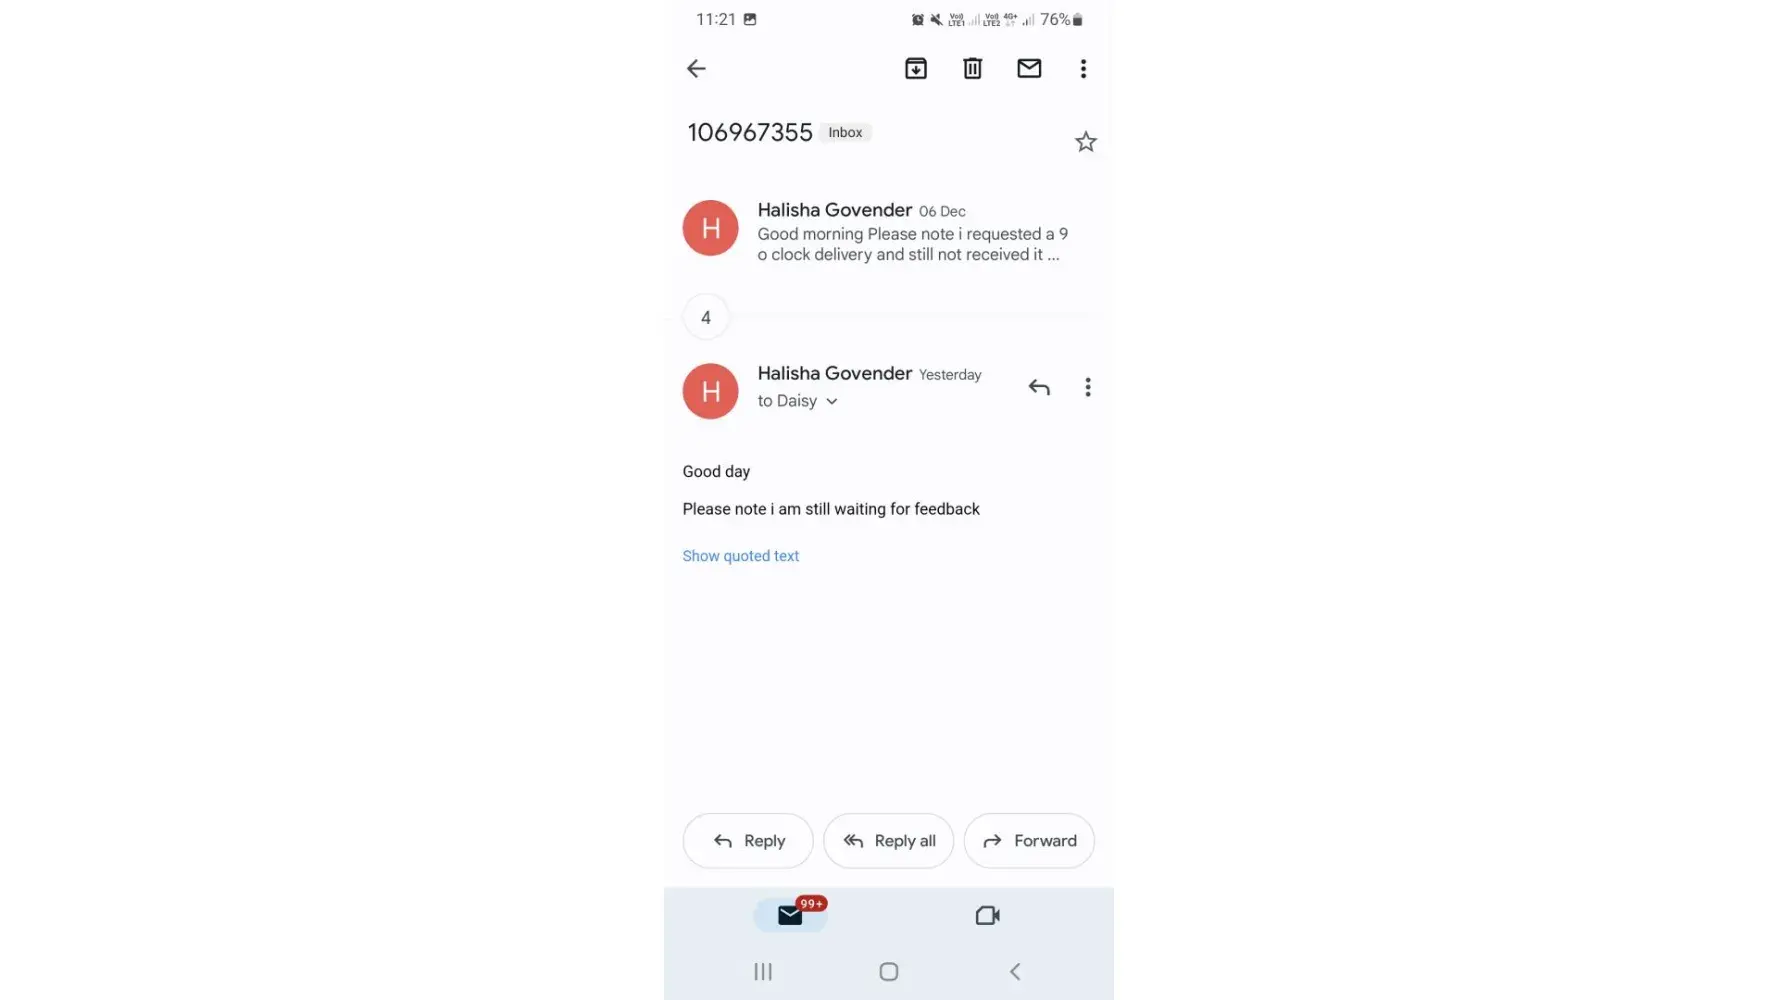The image size is (1778, 1000).
Task: Open the top toolbar overflow menu
Action: tap(1083, 68)
